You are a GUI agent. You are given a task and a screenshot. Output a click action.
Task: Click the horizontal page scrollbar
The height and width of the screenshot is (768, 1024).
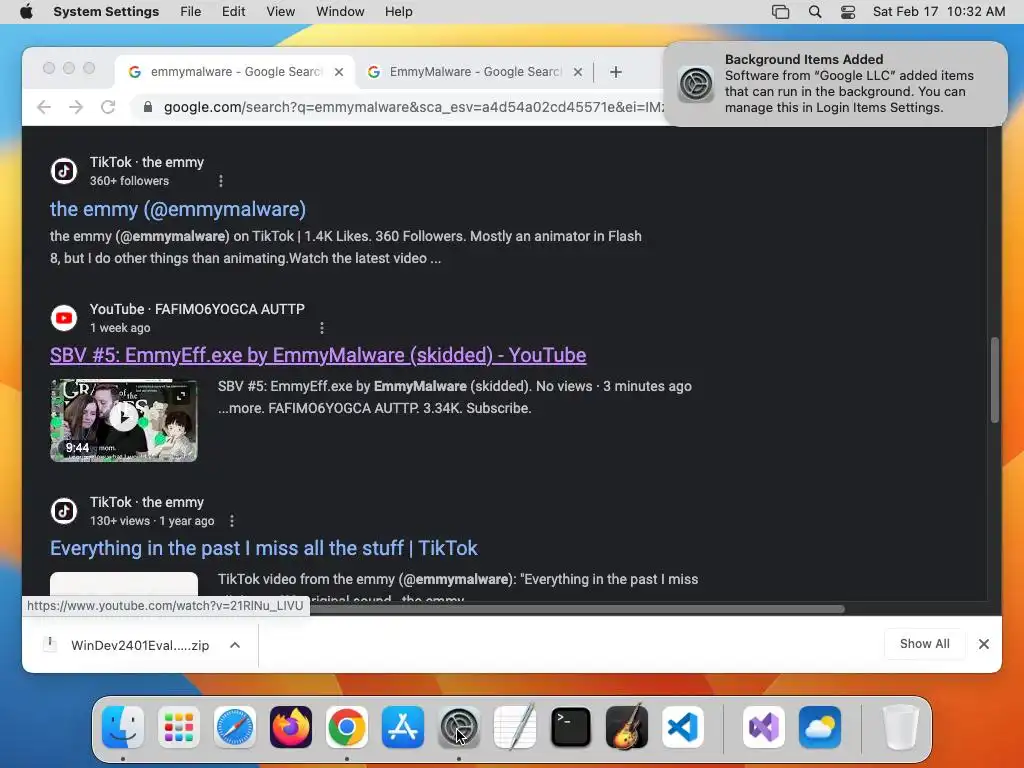577,609
